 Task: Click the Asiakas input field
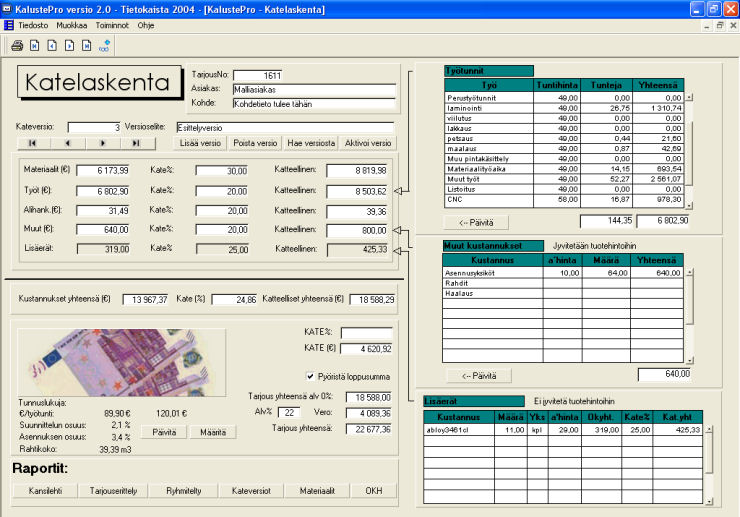(314, 89)
